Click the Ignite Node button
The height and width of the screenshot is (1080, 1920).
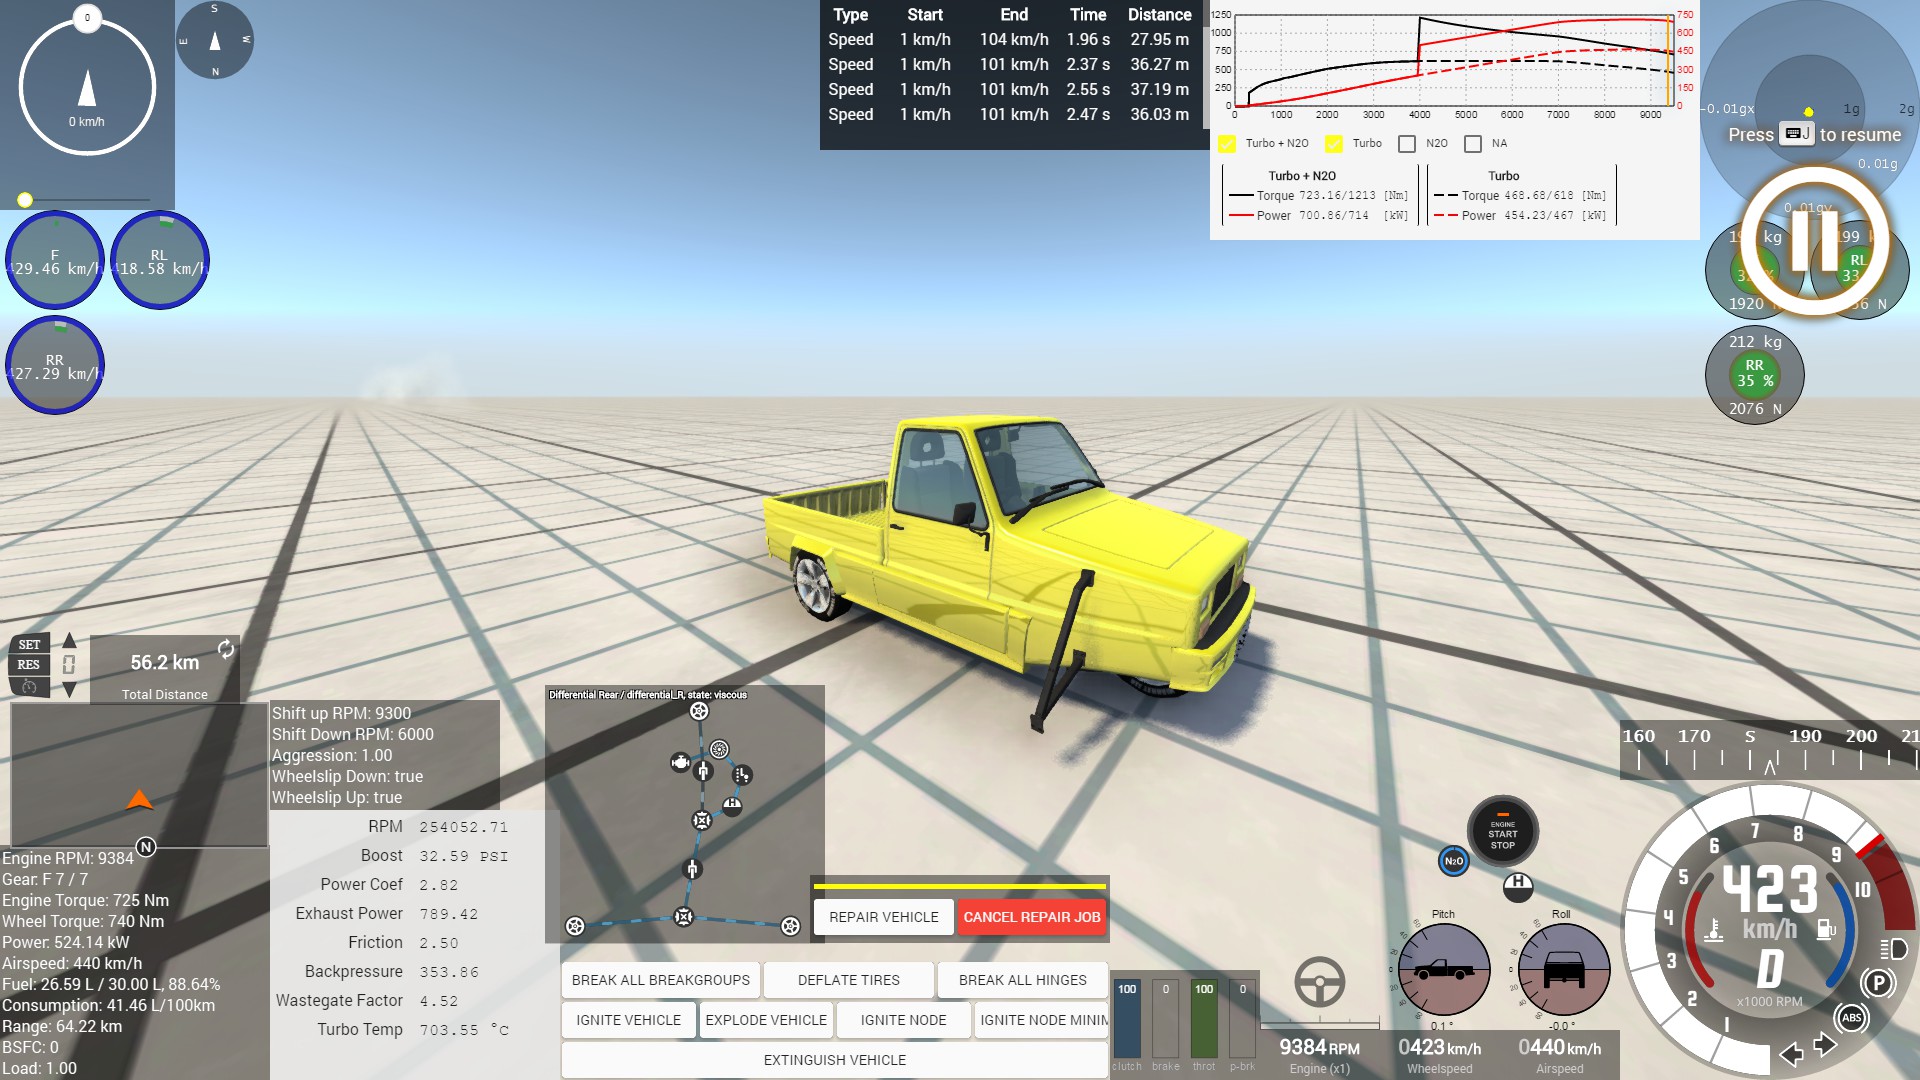pyautogui.click(x=903, y=1020)
